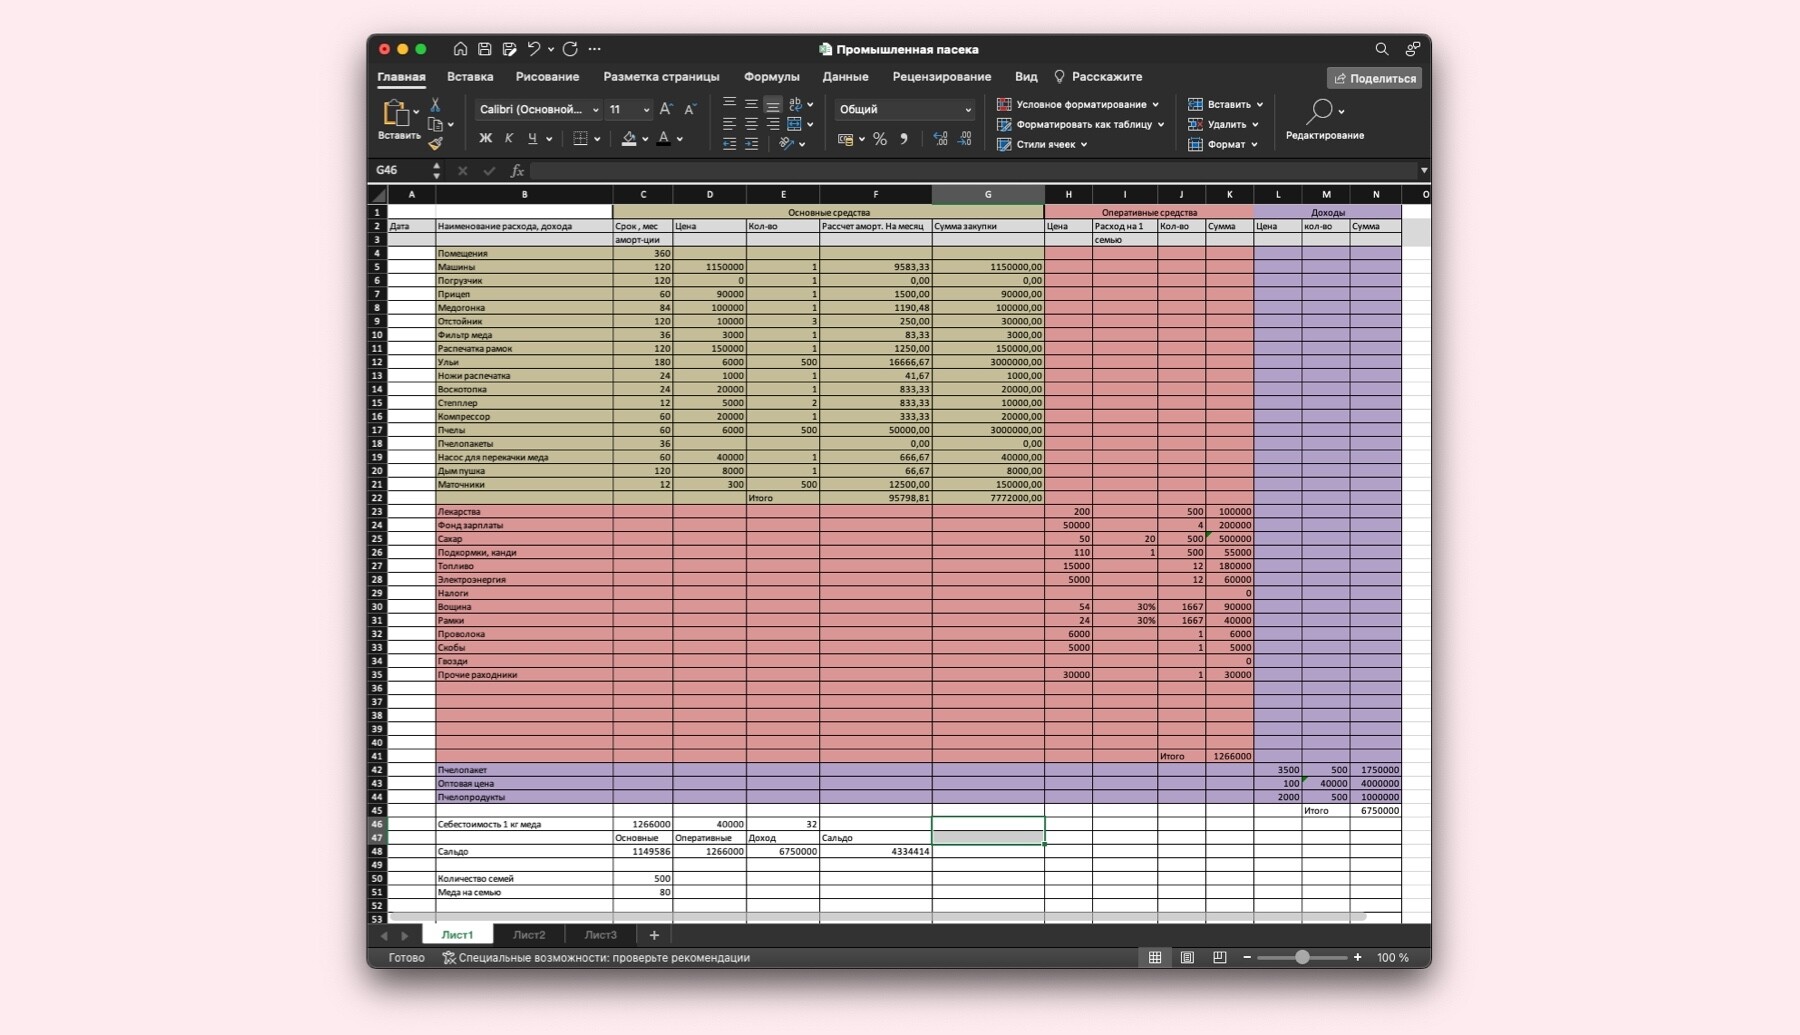
Task: Click the Fill Color bucket icon
Action: [x=629, y=138]
